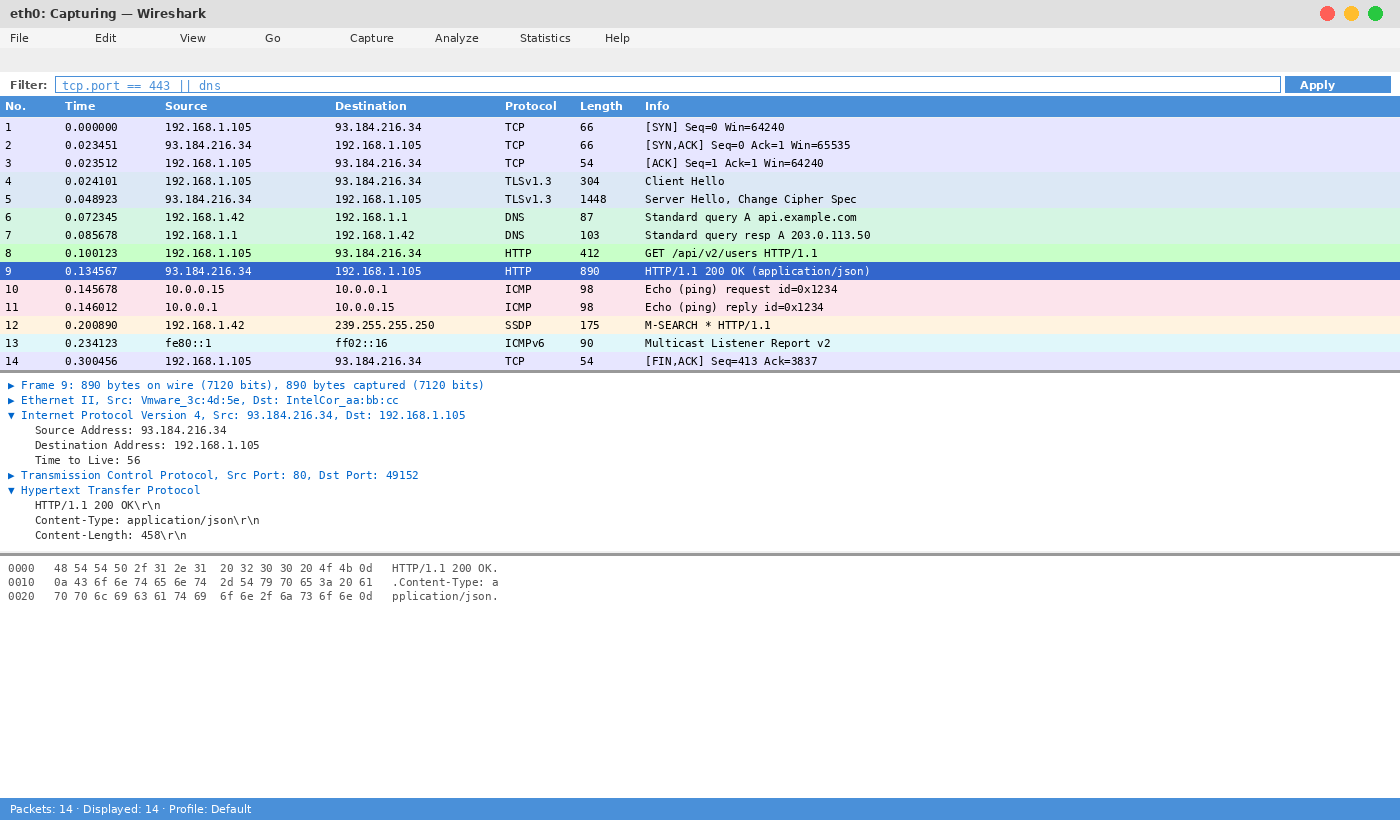Click hex dump line at offset 0010
1400x820 pixels.
[253, 582]
